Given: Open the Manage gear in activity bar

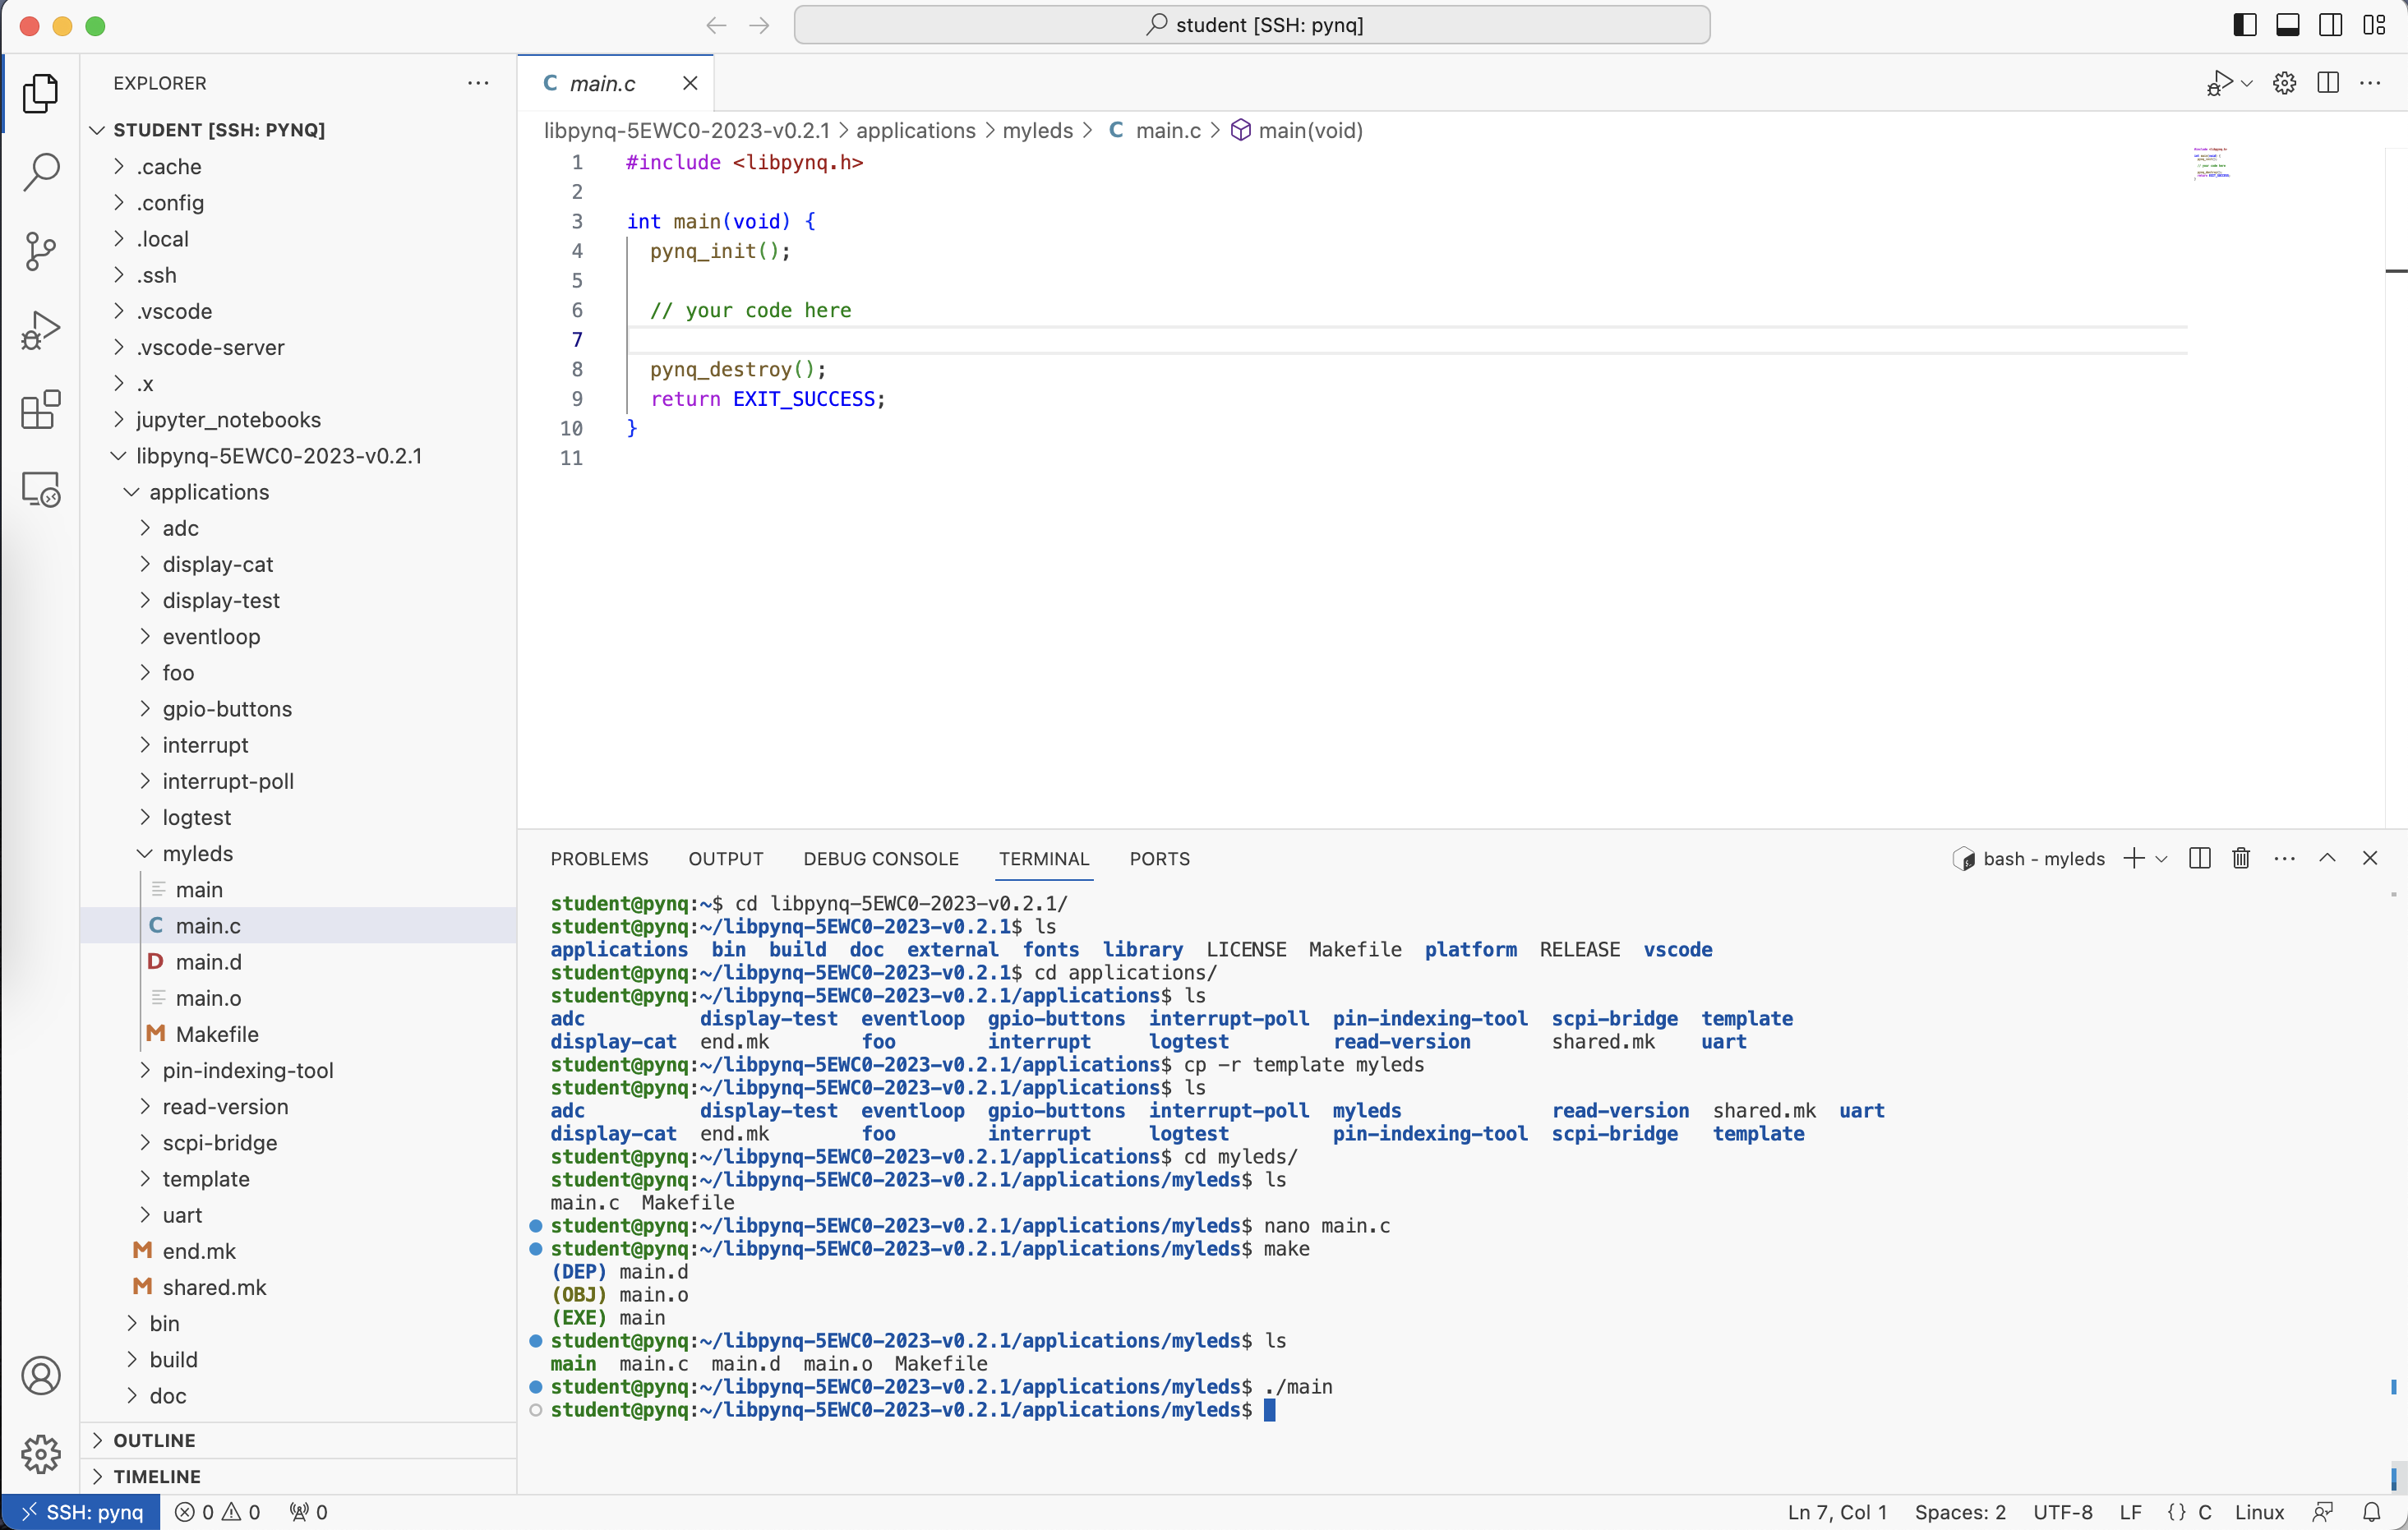Looking at the screenshot, I should point(40,1454).
